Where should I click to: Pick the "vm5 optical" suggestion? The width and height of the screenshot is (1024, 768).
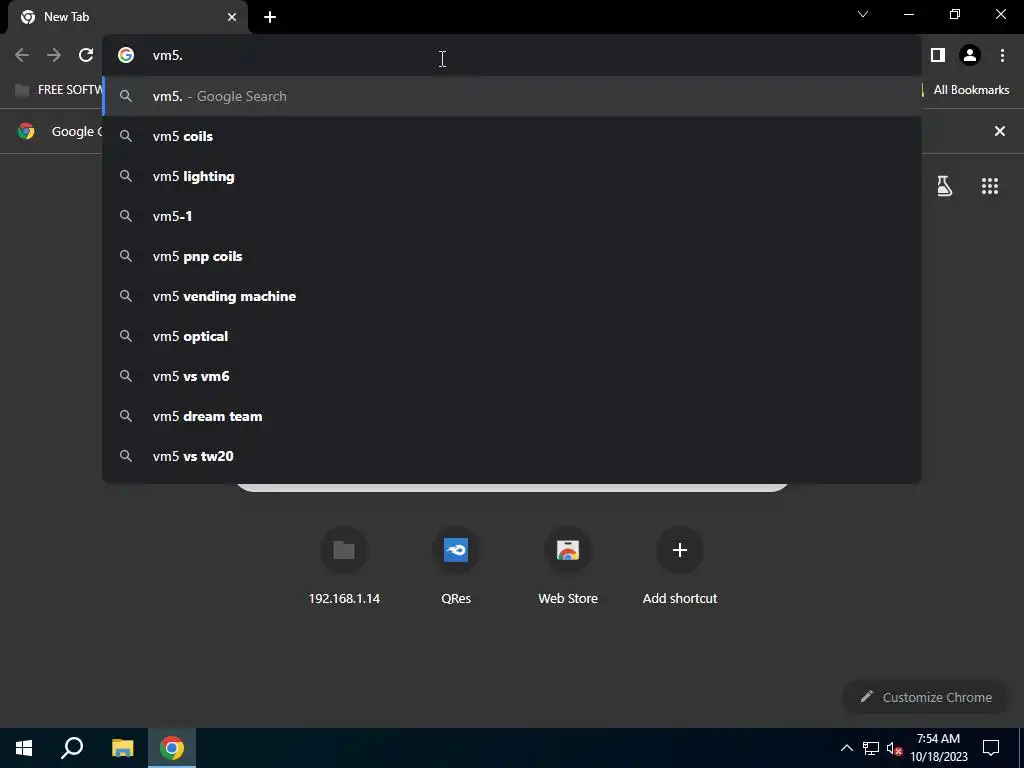[x=512, y=336]
